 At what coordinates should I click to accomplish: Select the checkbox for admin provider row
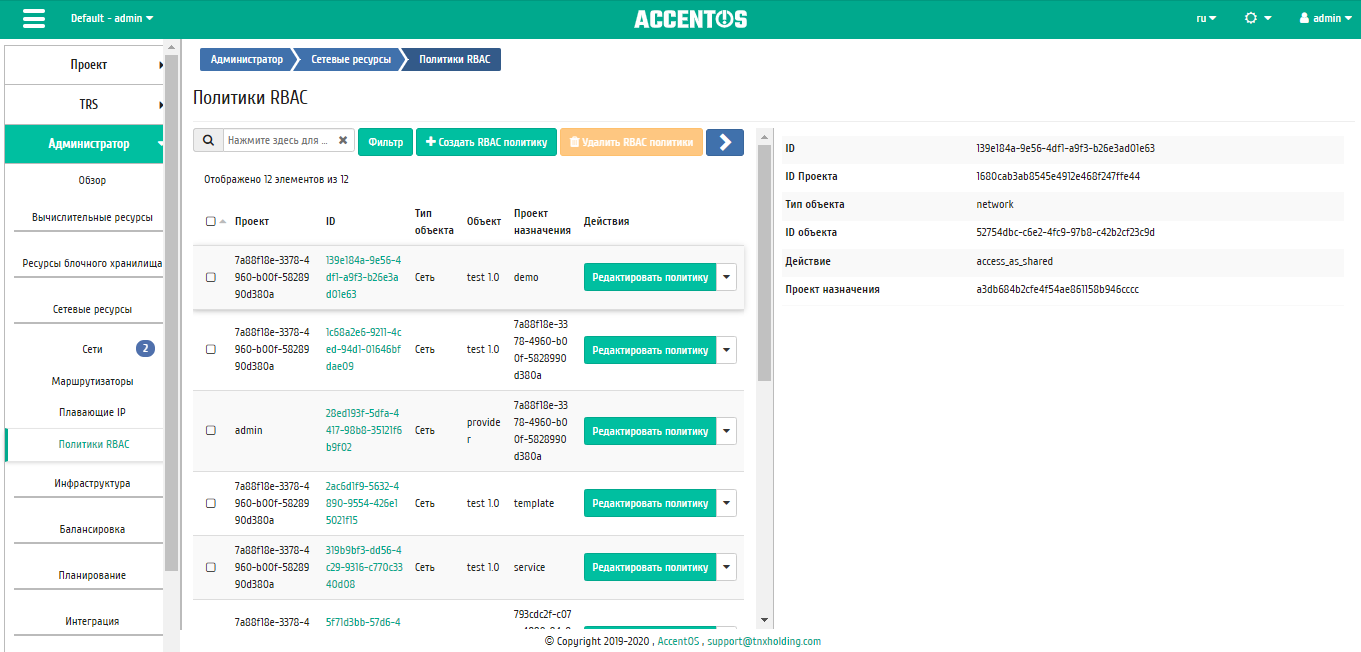210,430
